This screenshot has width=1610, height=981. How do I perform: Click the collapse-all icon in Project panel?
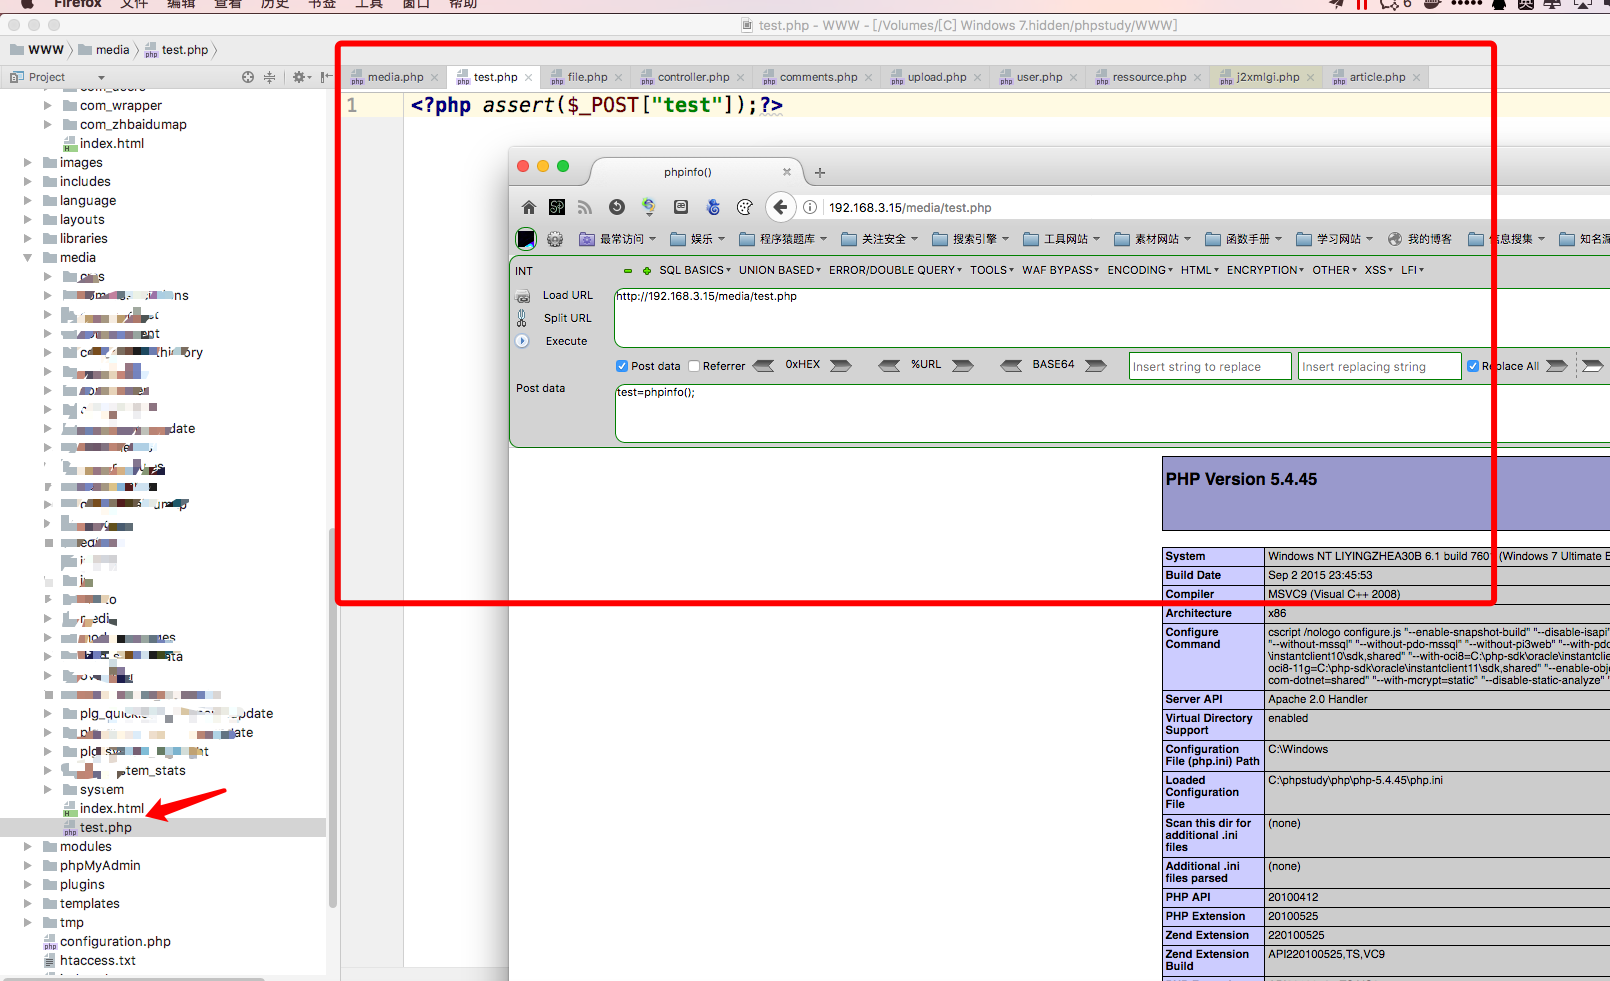click(x=269, y=77)
